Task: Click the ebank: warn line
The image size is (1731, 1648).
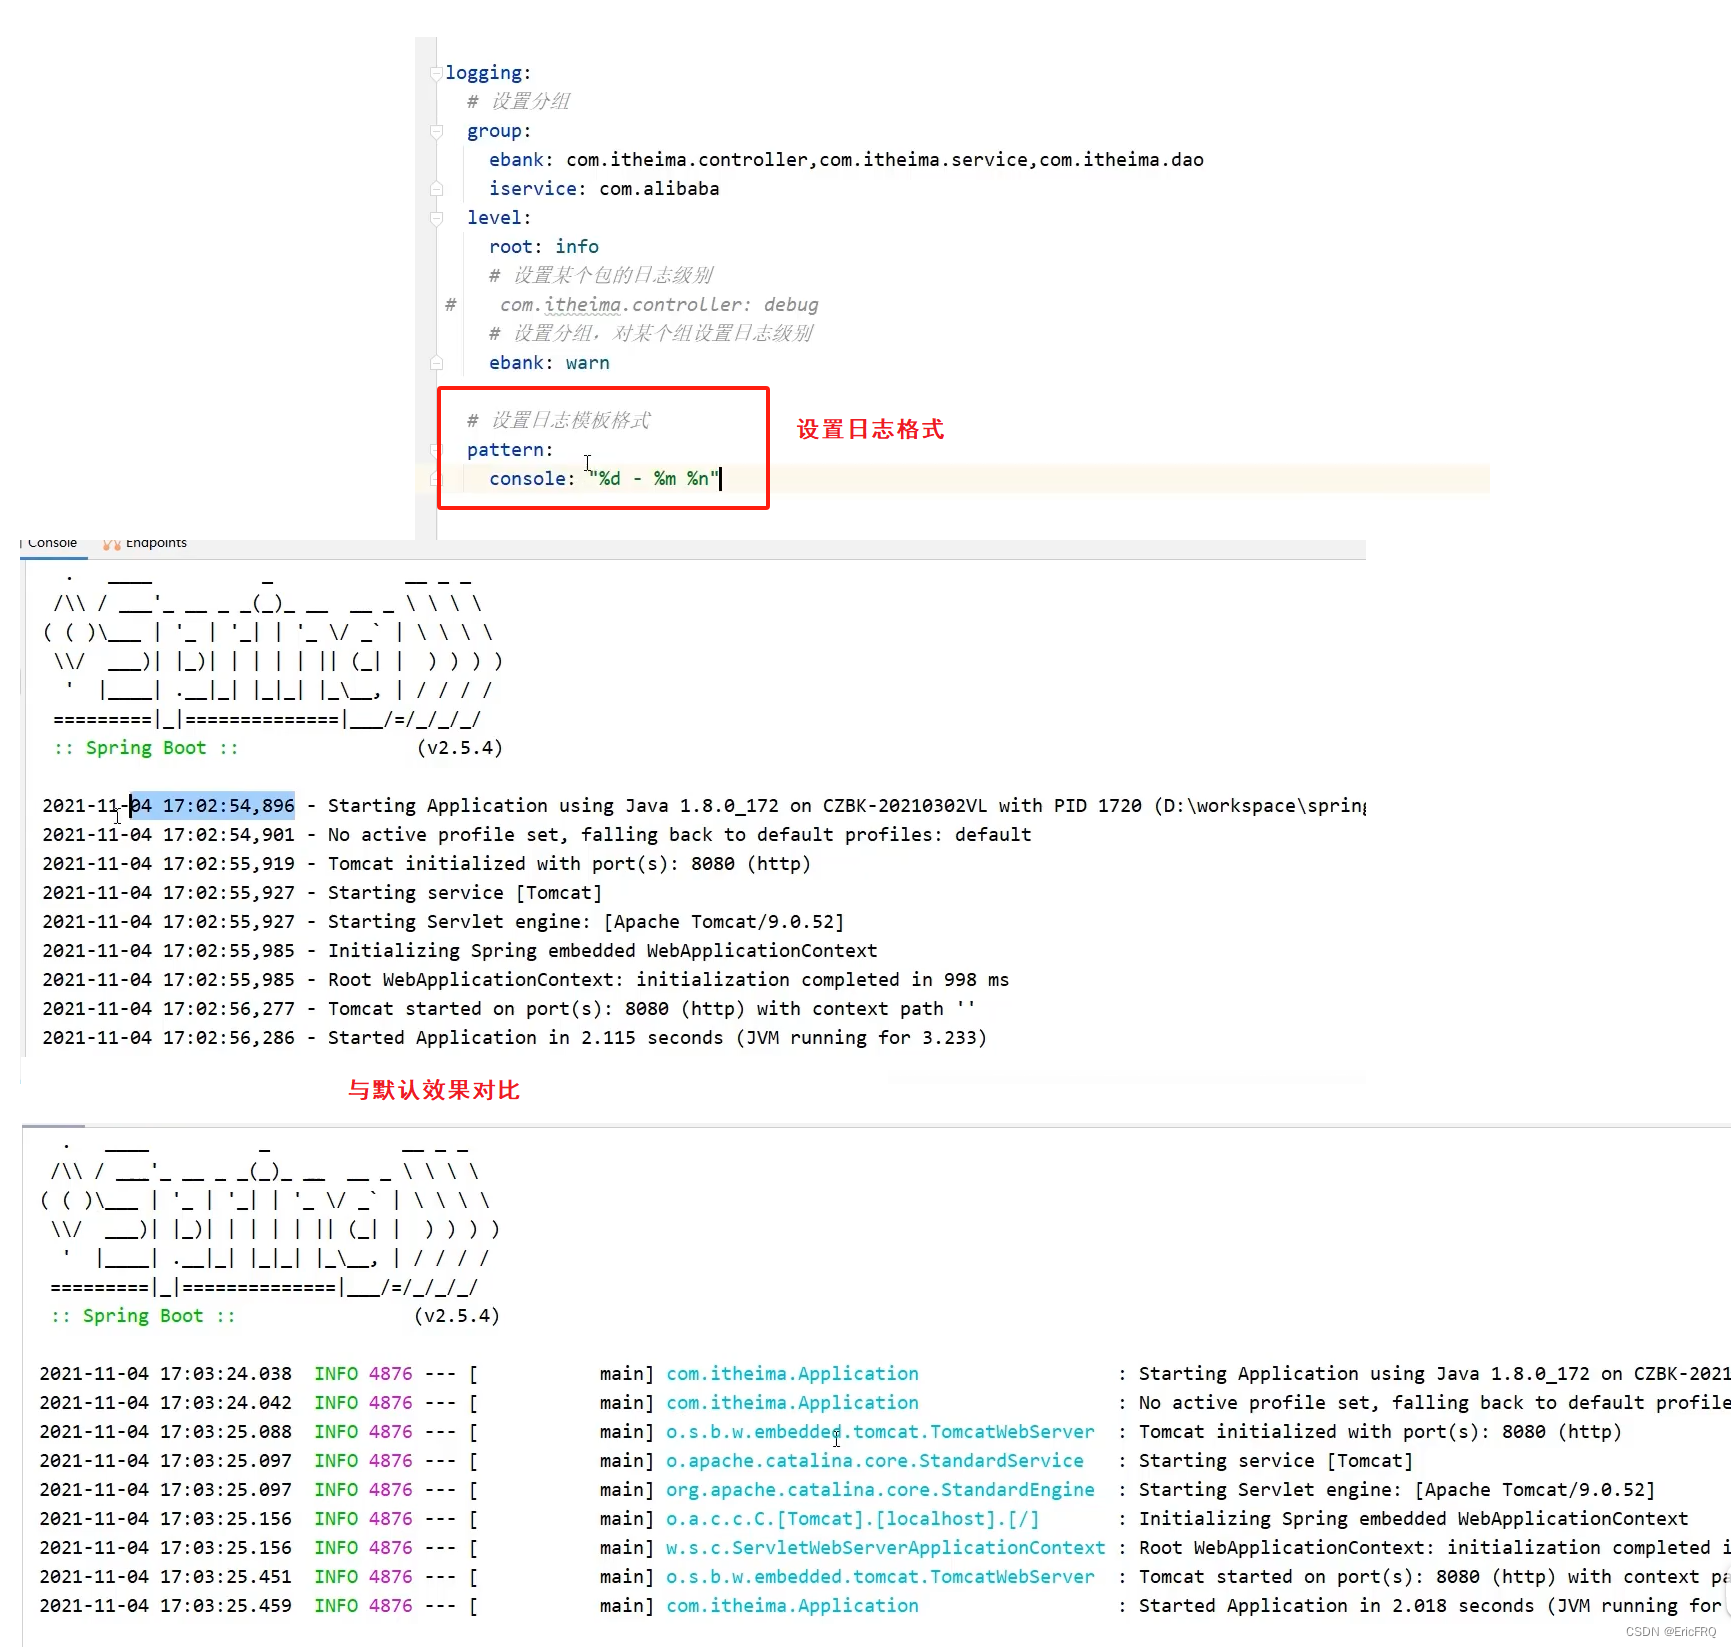Action: click(x=549, y=363)
